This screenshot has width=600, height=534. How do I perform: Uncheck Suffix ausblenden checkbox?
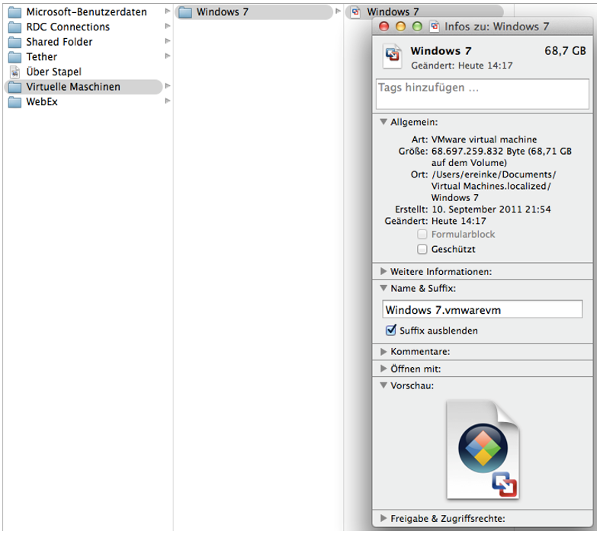(391, 330)
